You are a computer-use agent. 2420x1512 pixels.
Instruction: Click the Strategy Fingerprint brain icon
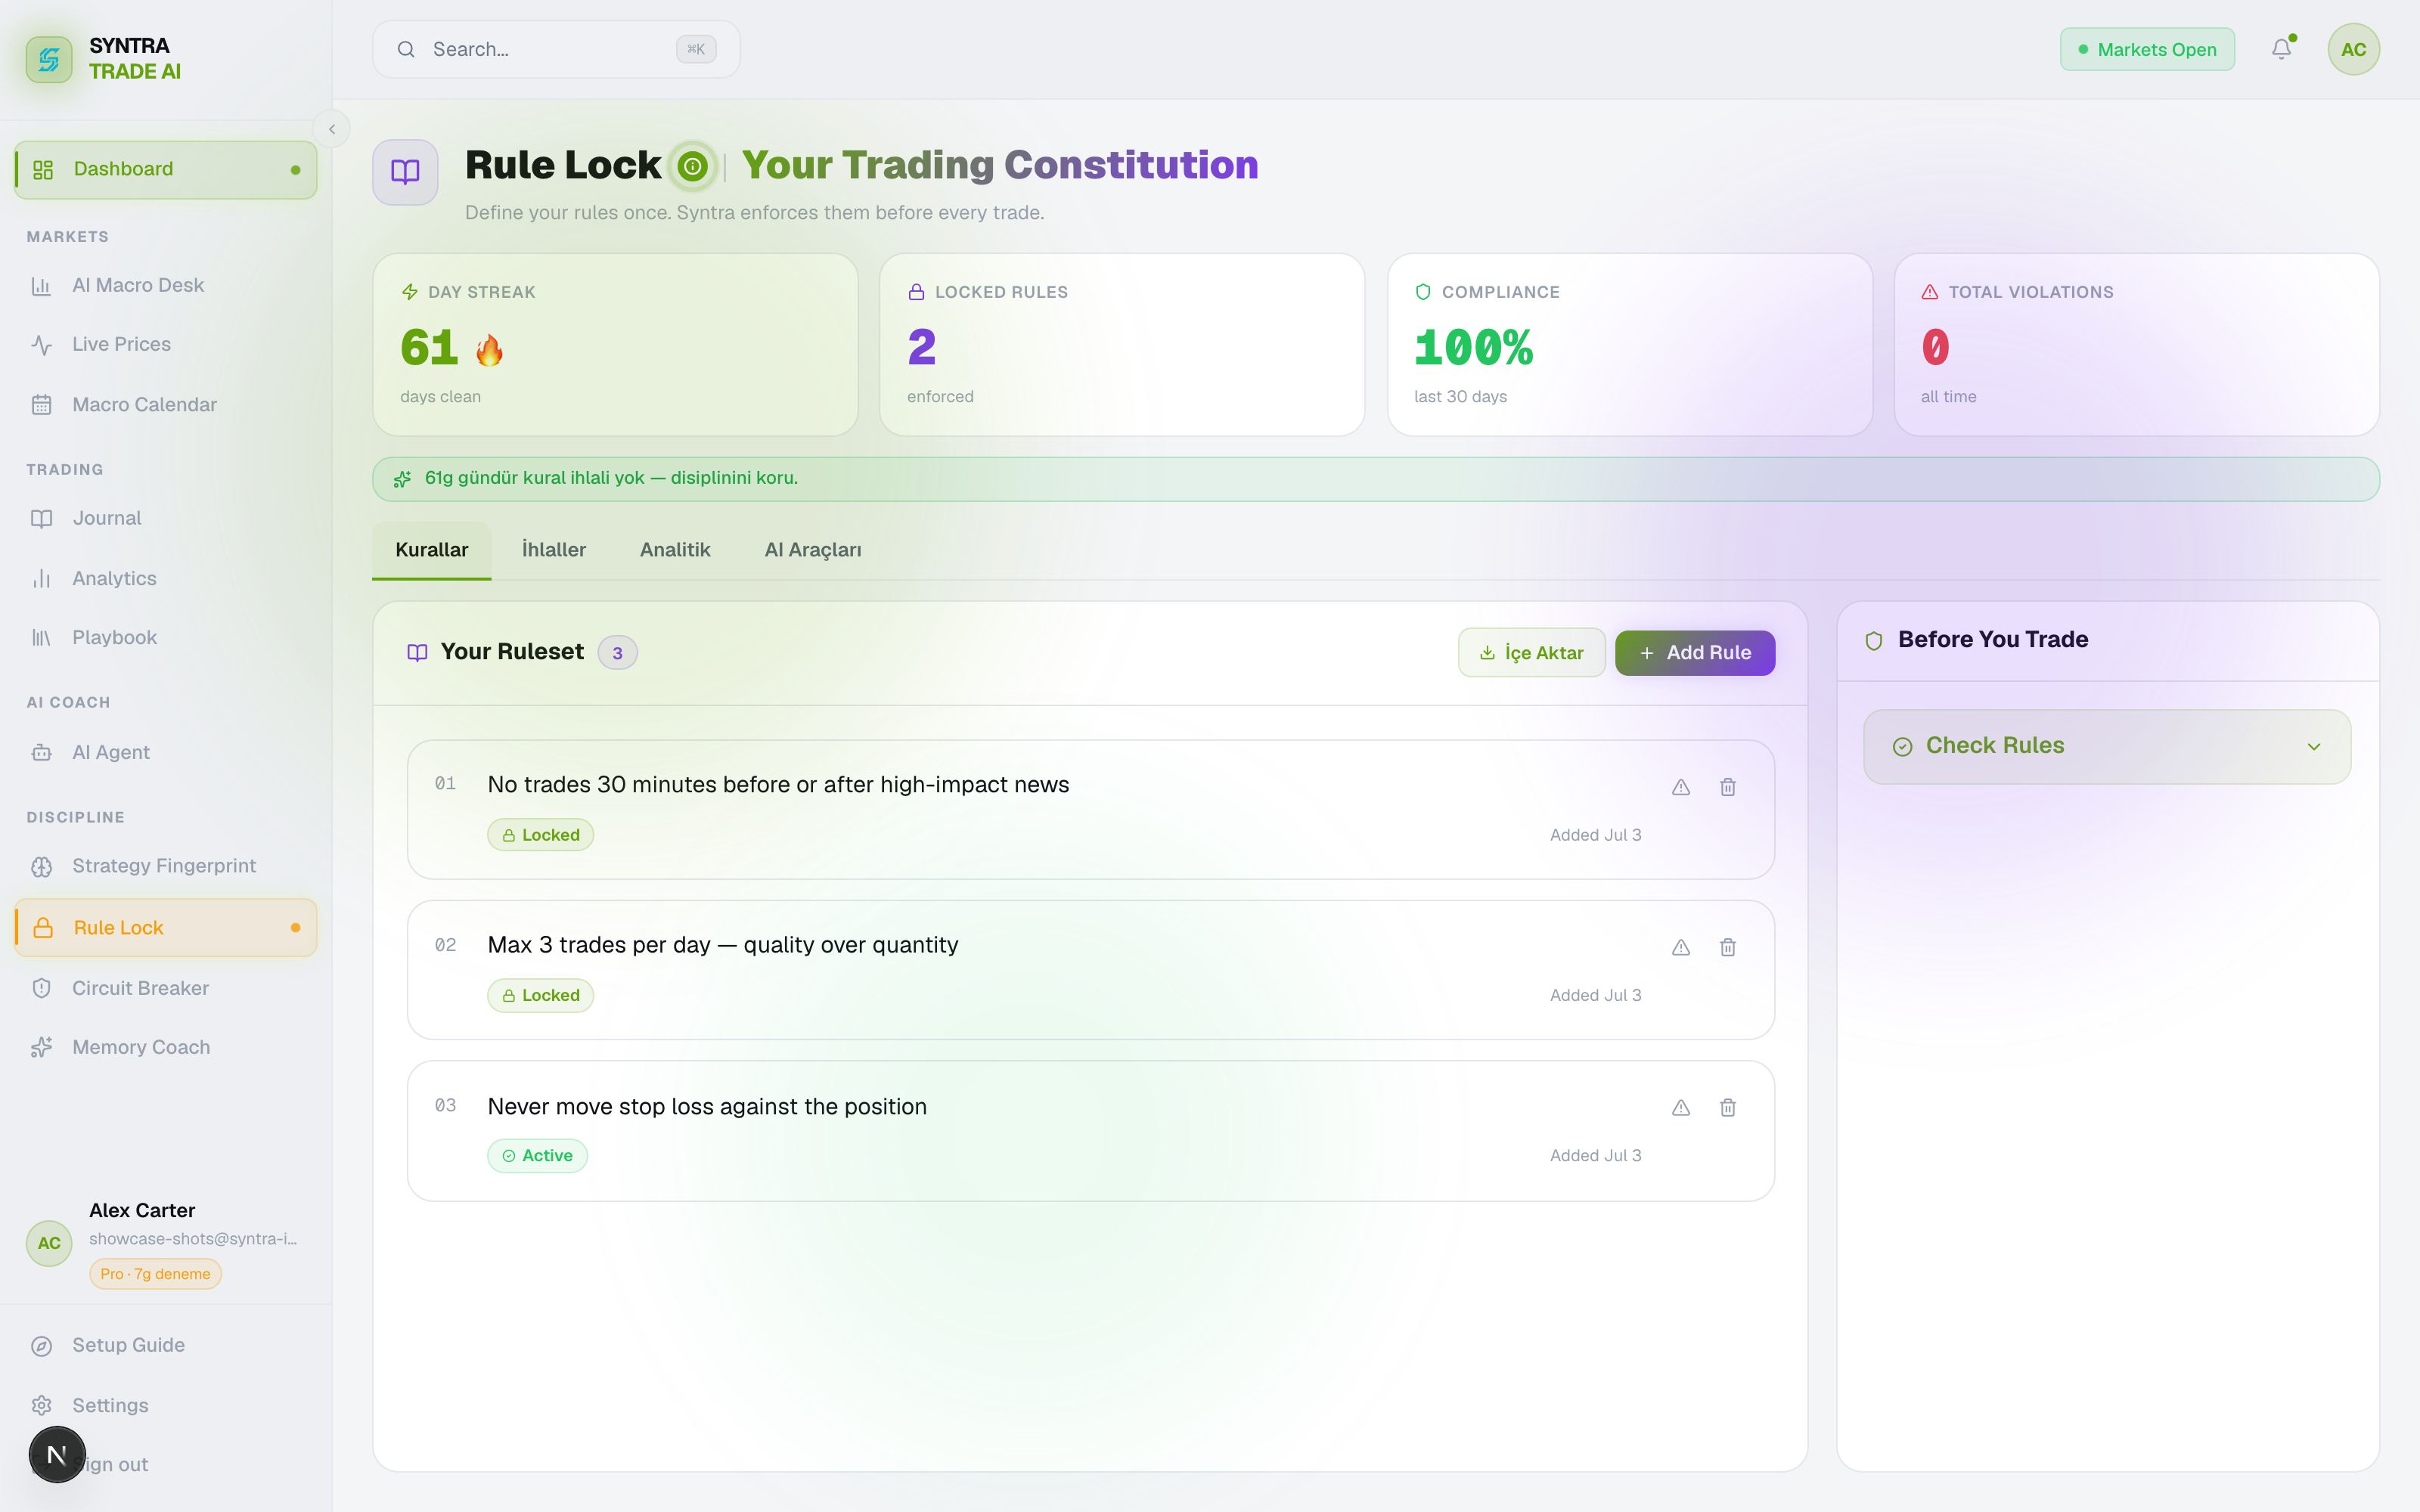click(x=41, y=867)
